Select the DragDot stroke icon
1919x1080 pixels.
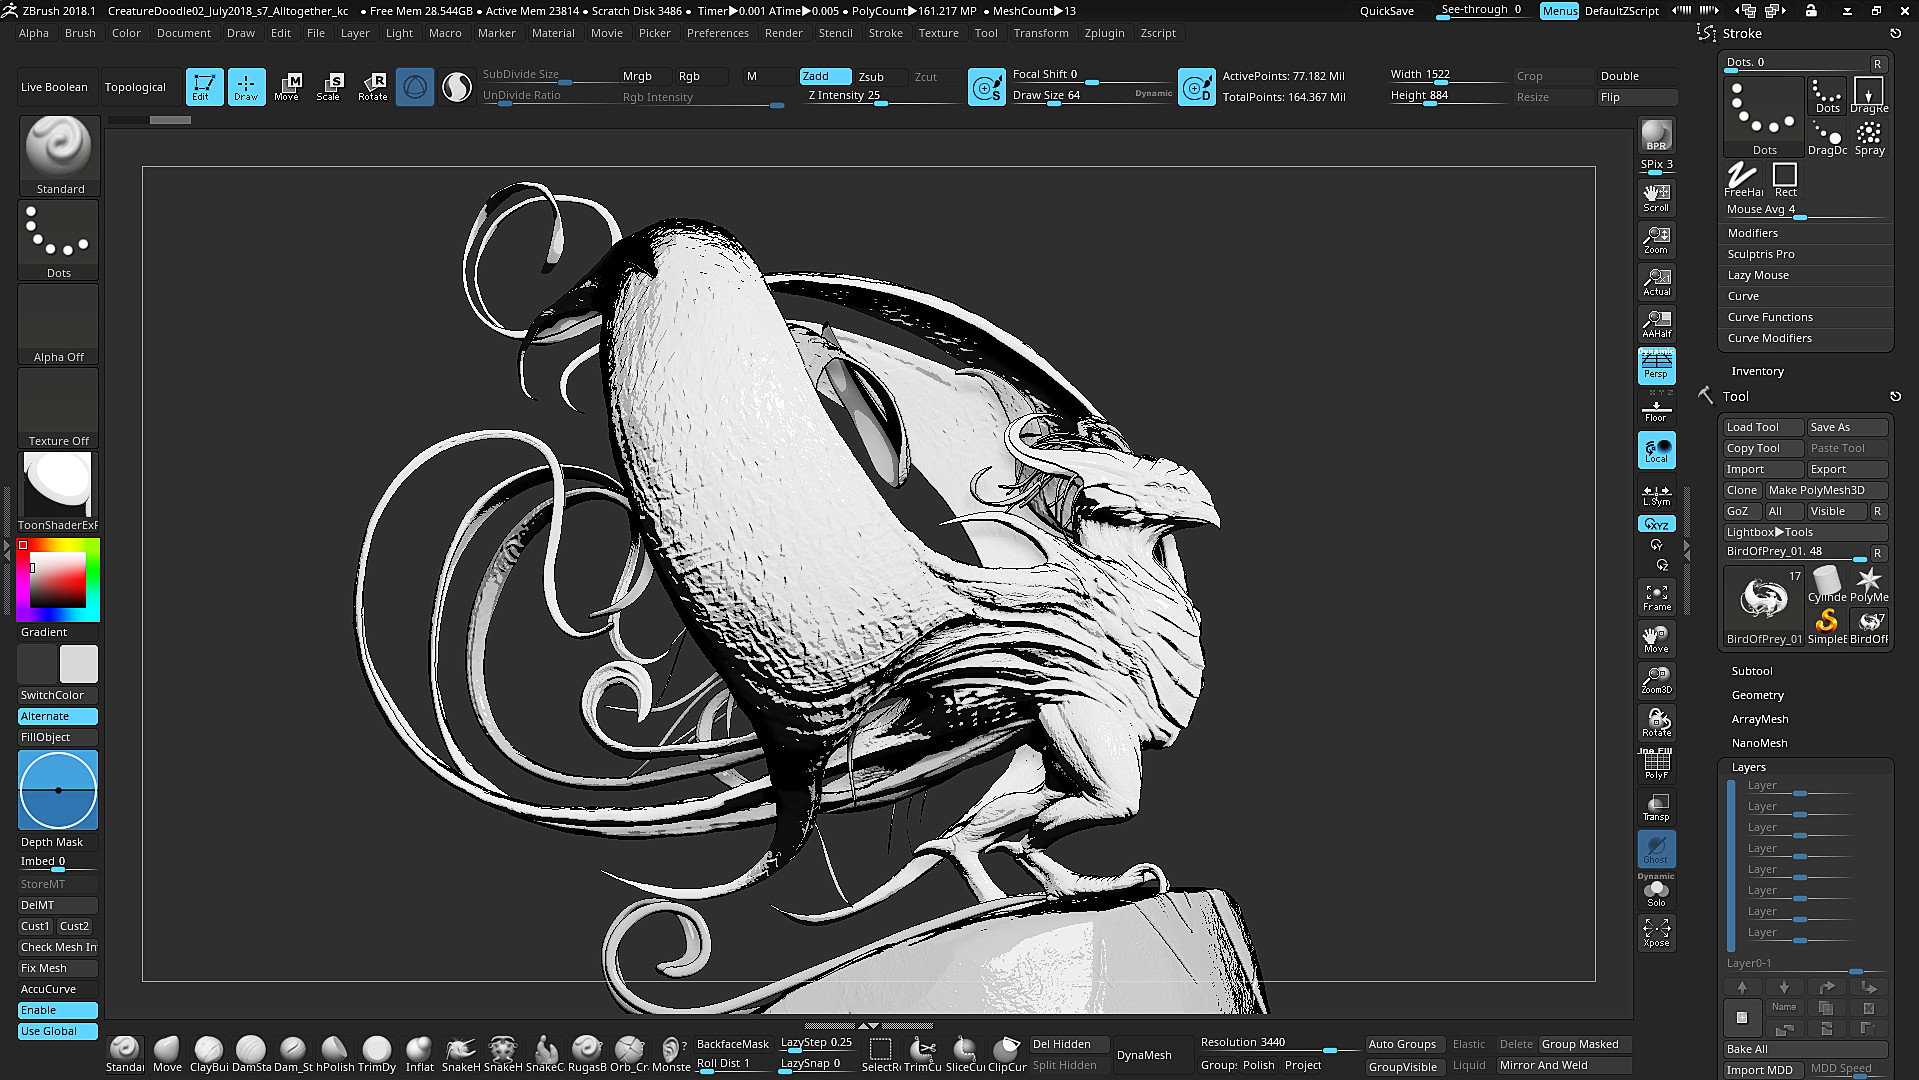1827,138
